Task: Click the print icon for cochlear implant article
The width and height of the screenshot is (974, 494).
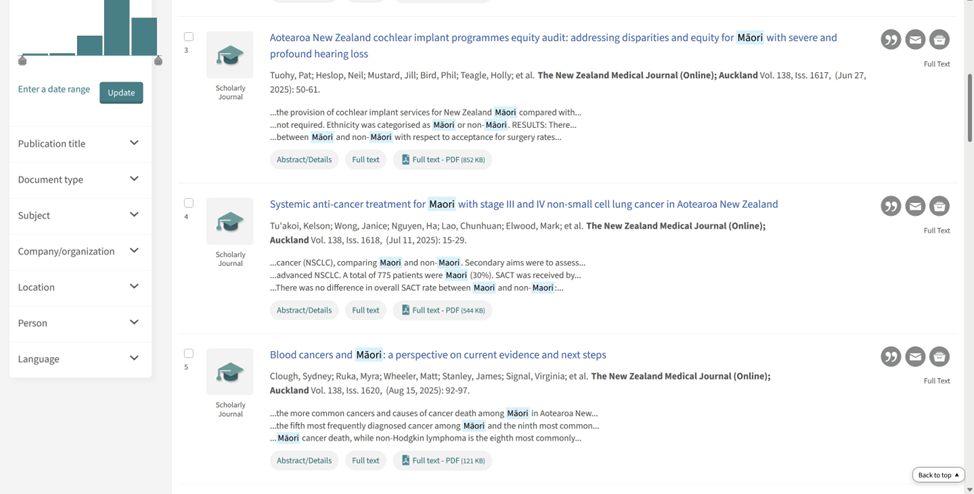Action: (939, 40)
